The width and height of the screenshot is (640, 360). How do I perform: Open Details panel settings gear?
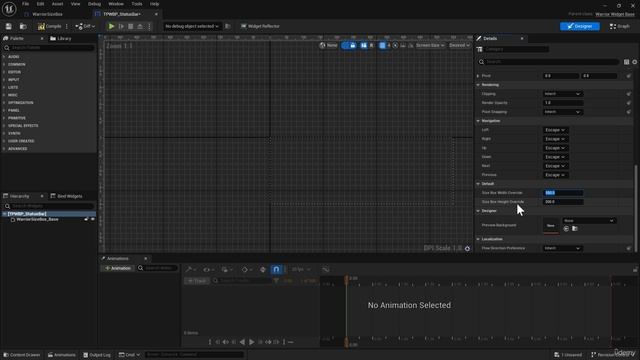[x=635, y=62]
